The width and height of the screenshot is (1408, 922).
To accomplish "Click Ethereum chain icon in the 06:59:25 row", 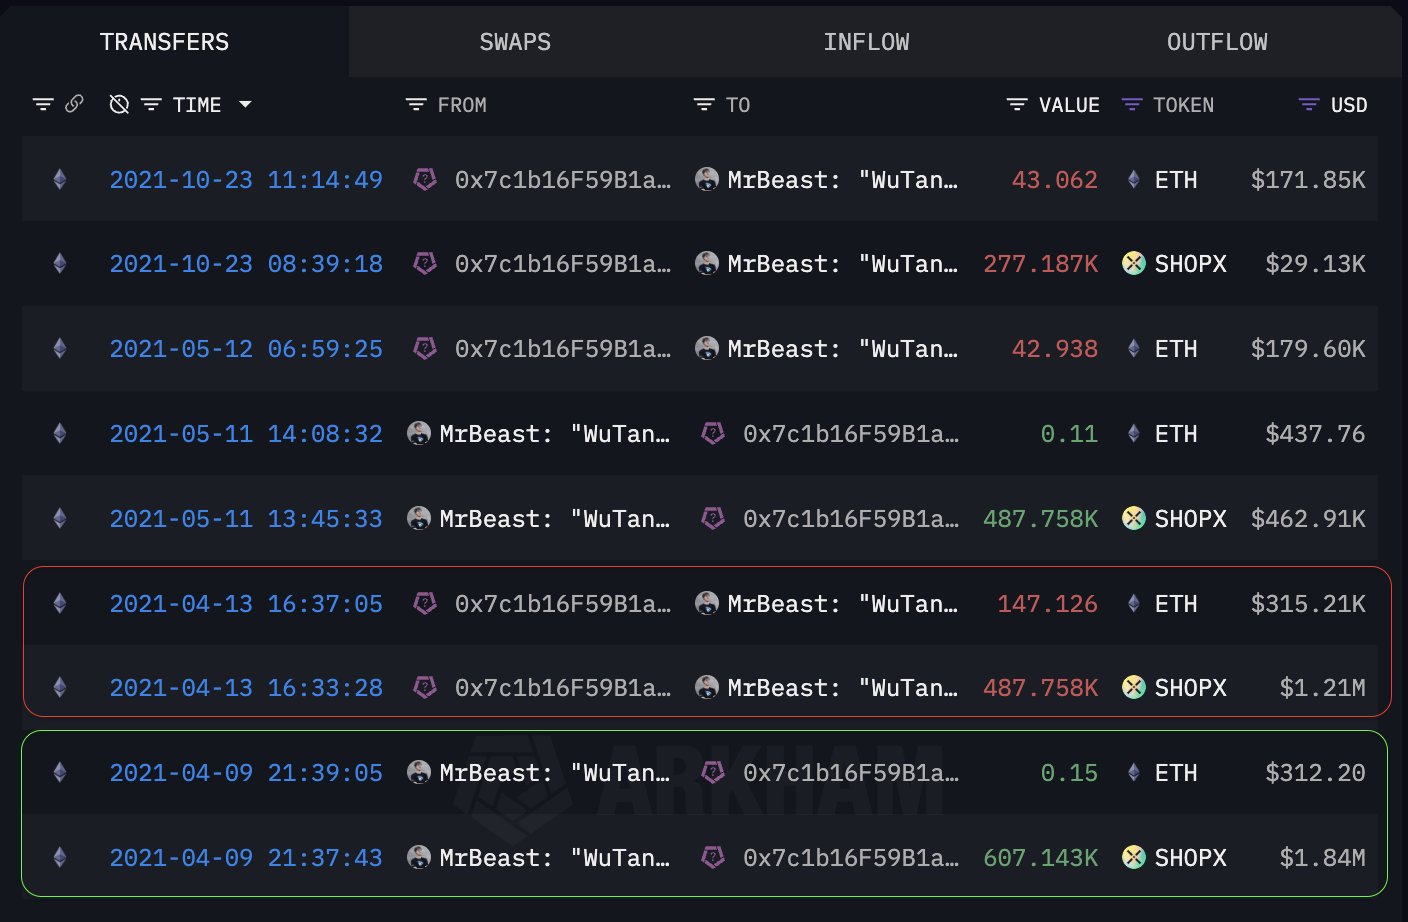I will 60,349.
